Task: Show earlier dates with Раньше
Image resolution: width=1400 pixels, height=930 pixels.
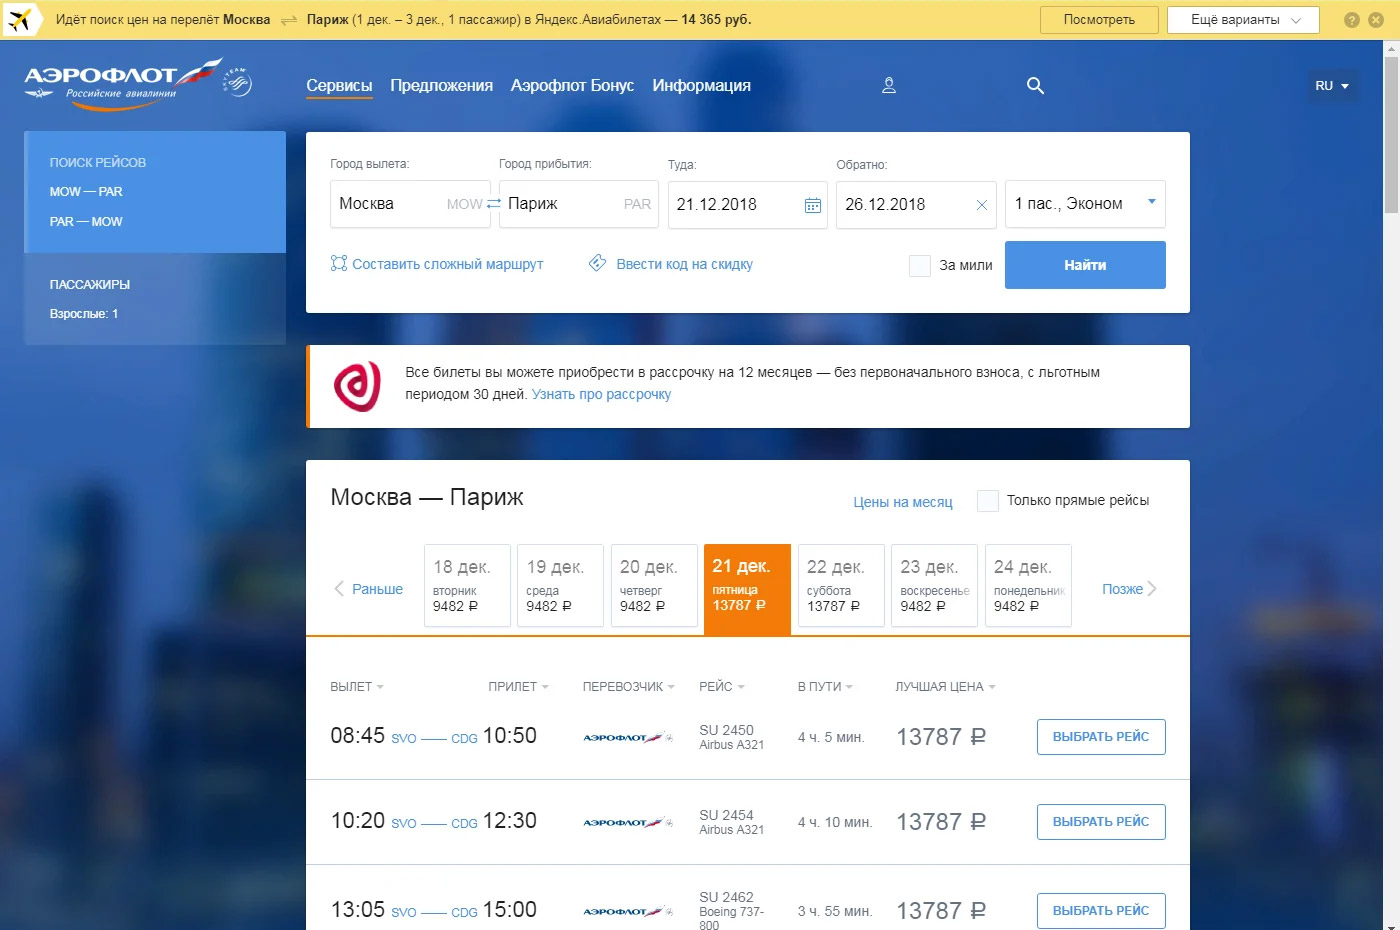Action: click(369, 589)
